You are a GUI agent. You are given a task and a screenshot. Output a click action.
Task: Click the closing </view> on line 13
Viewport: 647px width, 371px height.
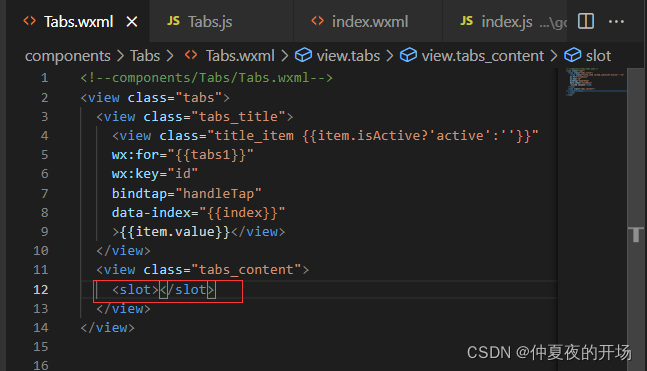(x=123, y=308)
